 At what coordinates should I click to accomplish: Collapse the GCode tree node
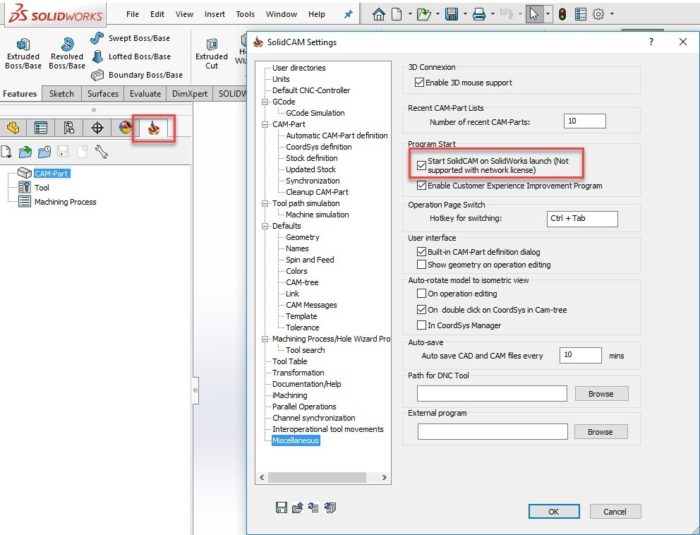click(265, 102)
